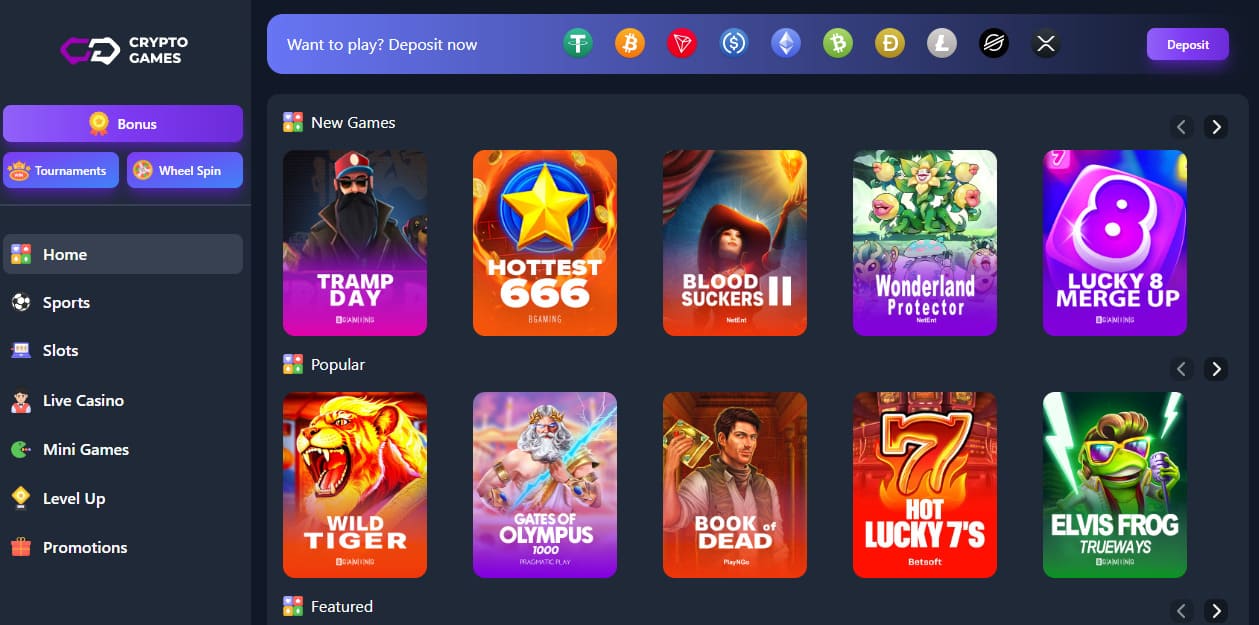Select the USD Coin icon
Viewport: 1259px width, 625px height.
click(x=733, y=43)
